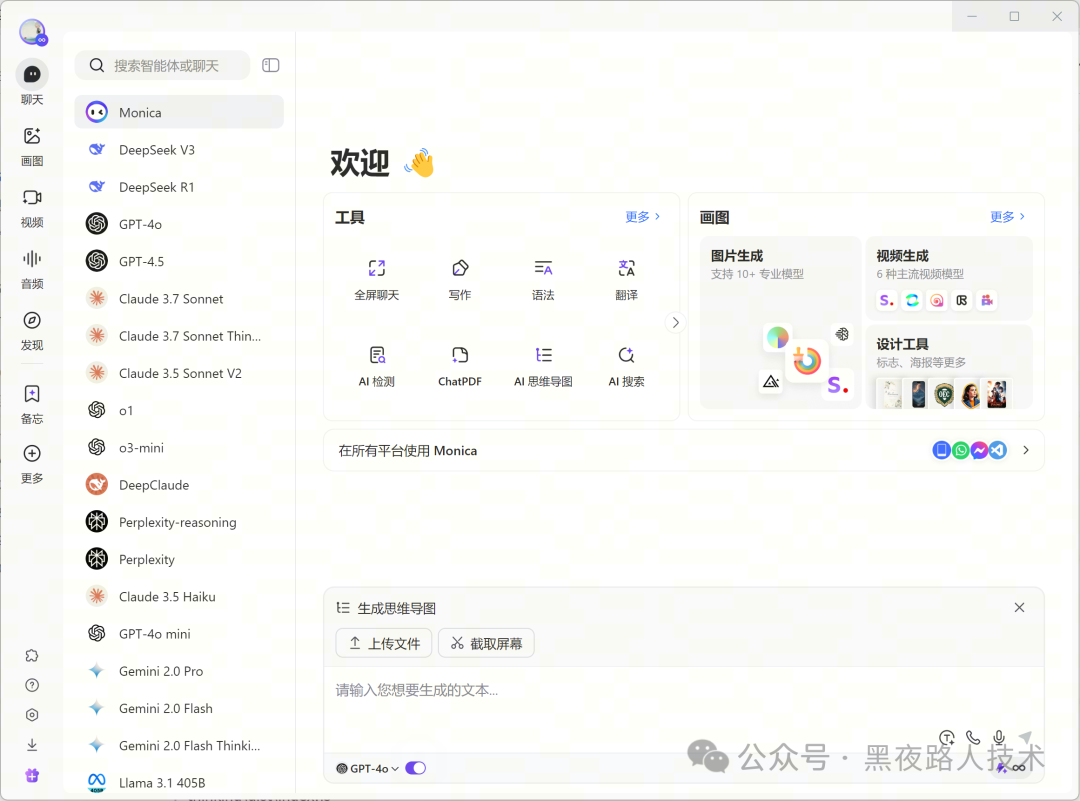Select Perplexity-reasoning in the bot list
Image resolution: width=1080 pixels, height=801 pixels.
179,521
